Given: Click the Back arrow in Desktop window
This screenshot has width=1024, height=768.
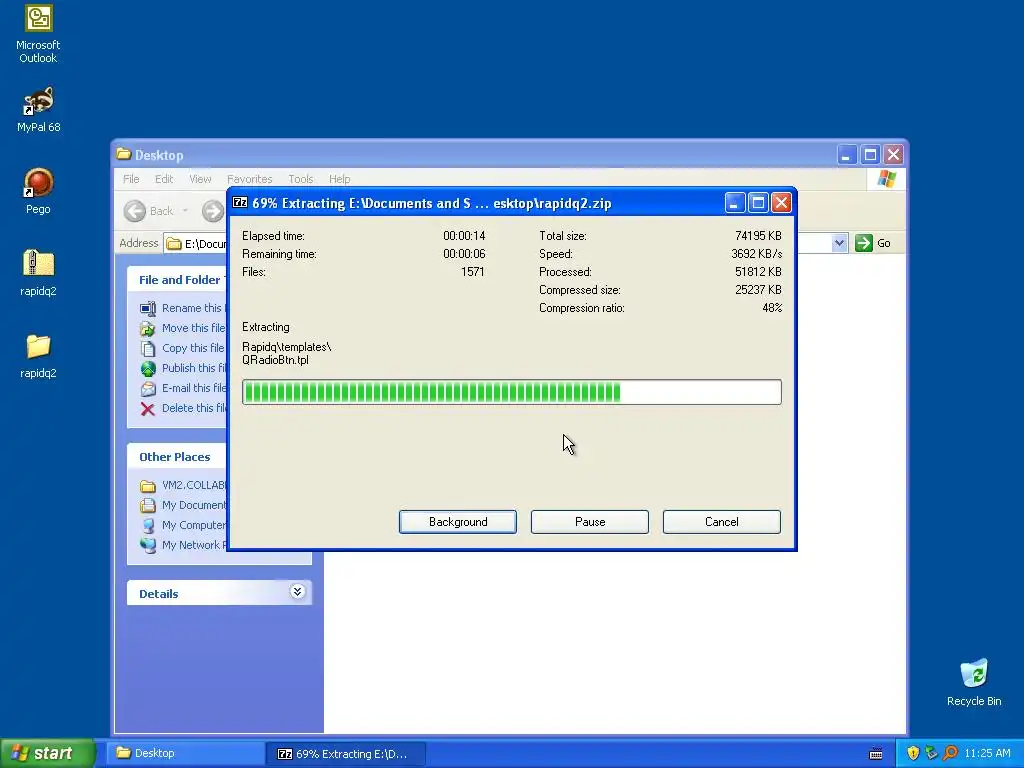Looking at the screenshot, I should click(135, 211).
